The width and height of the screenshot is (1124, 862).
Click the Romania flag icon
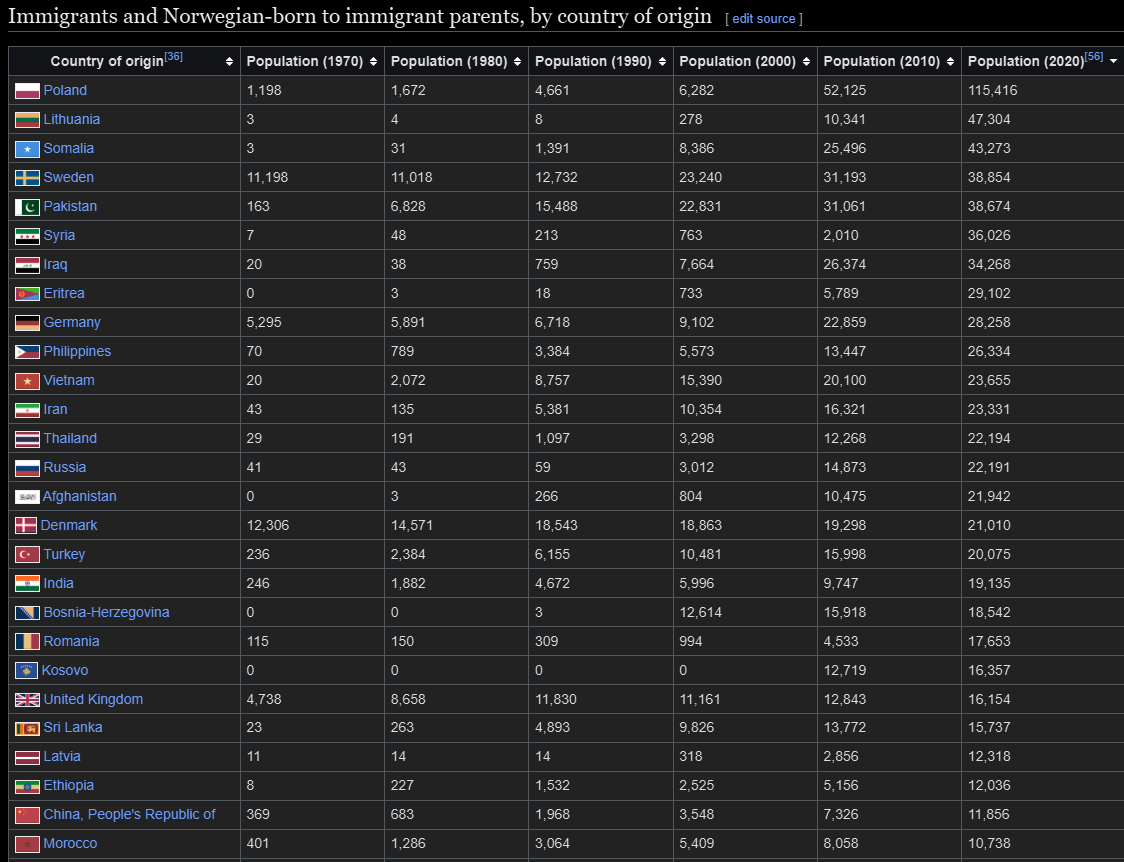coord(27,642)
